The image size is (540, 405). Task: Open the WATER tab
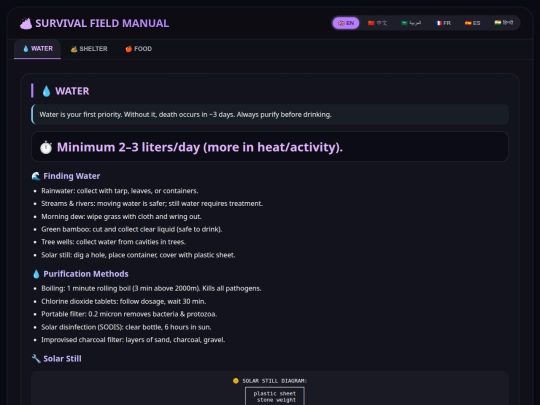[x=38, y=49]
